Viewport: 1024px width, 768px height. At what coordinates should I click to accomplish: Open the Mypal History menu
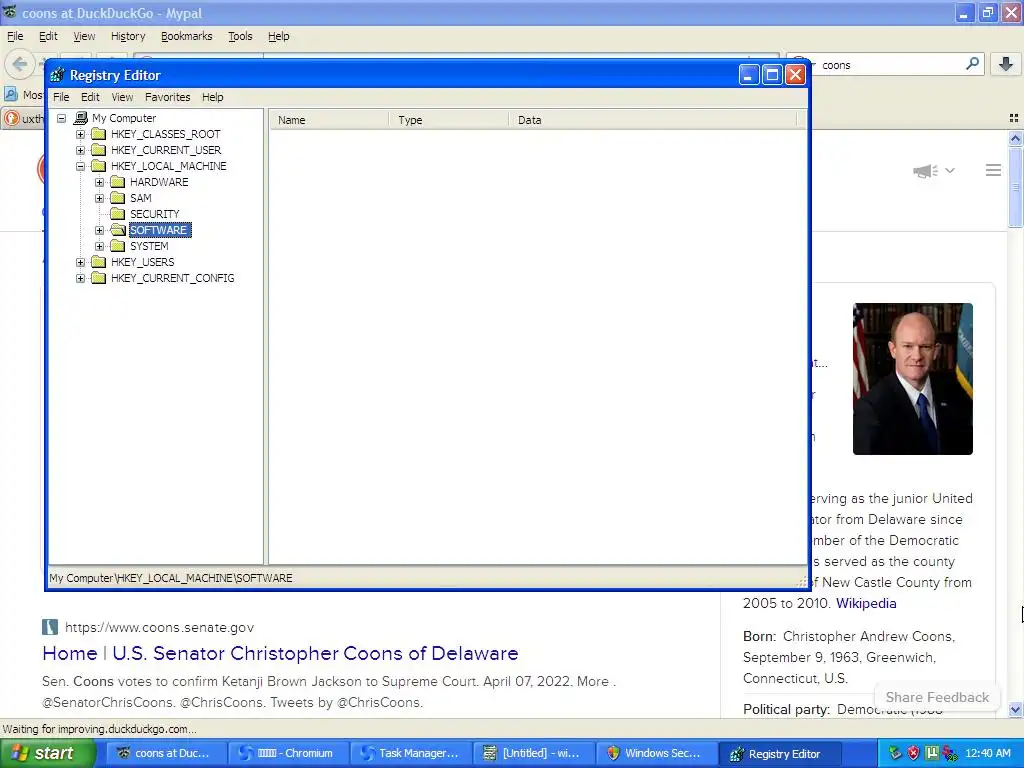128,37
